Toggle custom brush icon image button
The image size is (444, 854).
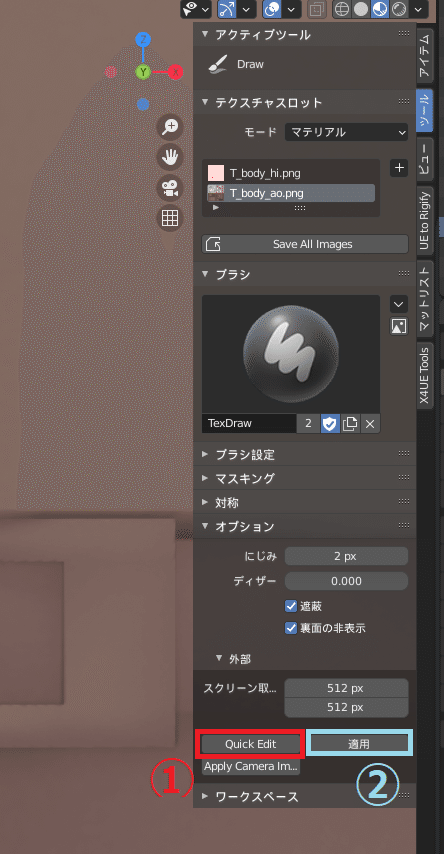pos(399,326)
